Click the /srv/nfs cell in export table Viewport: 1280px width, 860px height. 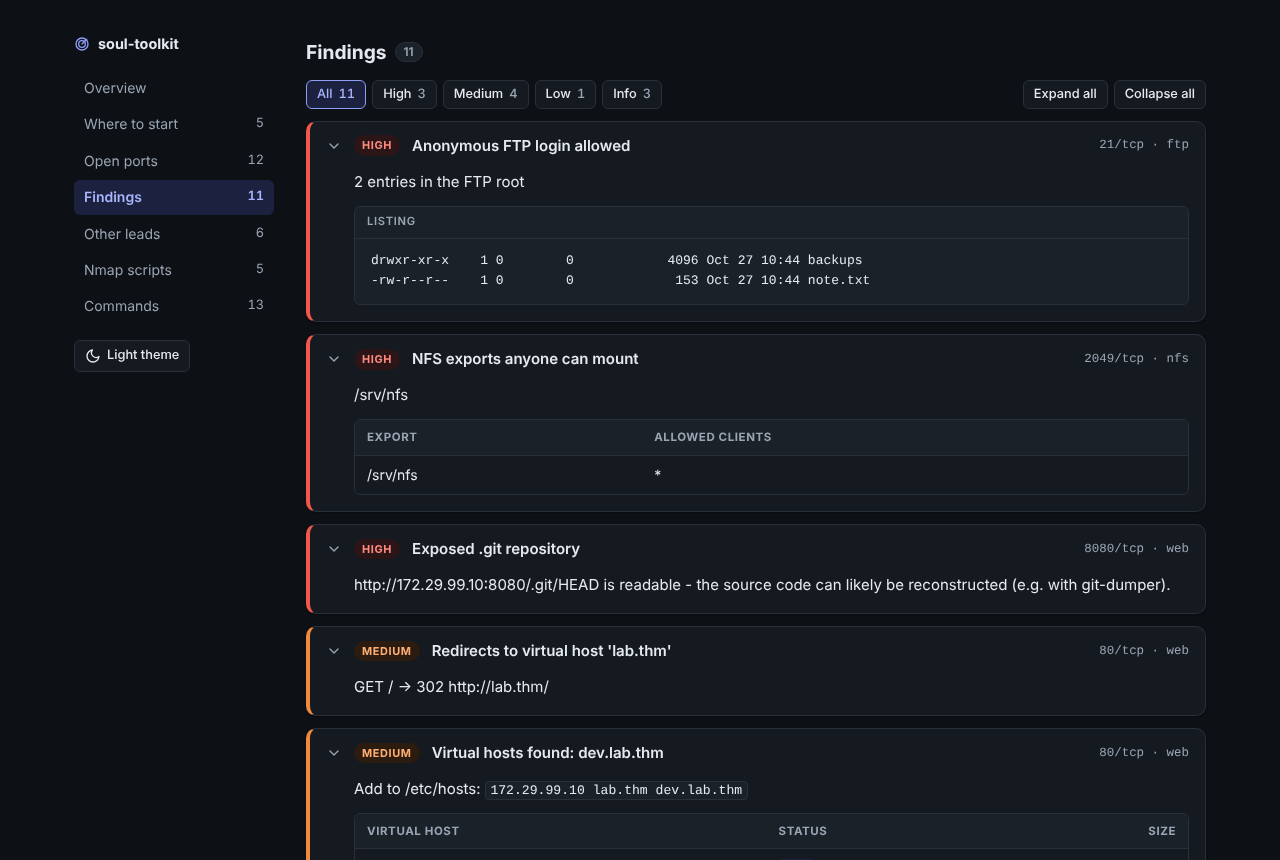(392, 475)
